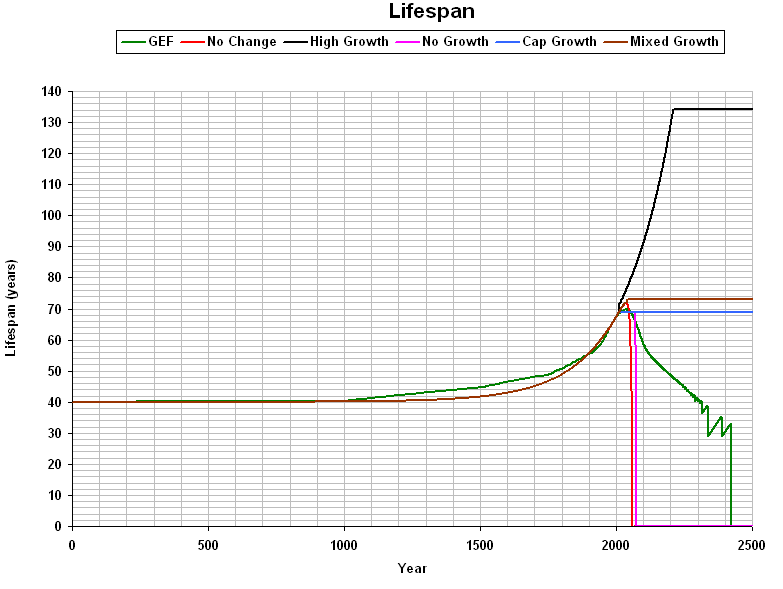Select the No Growth legend label

[x=455, y=42]
